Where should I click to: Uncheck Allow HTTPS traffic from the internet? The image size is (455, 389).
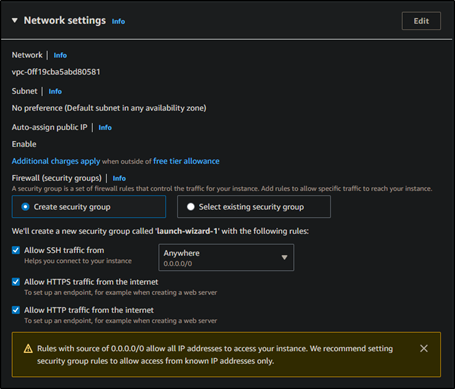tap(16, 282)
